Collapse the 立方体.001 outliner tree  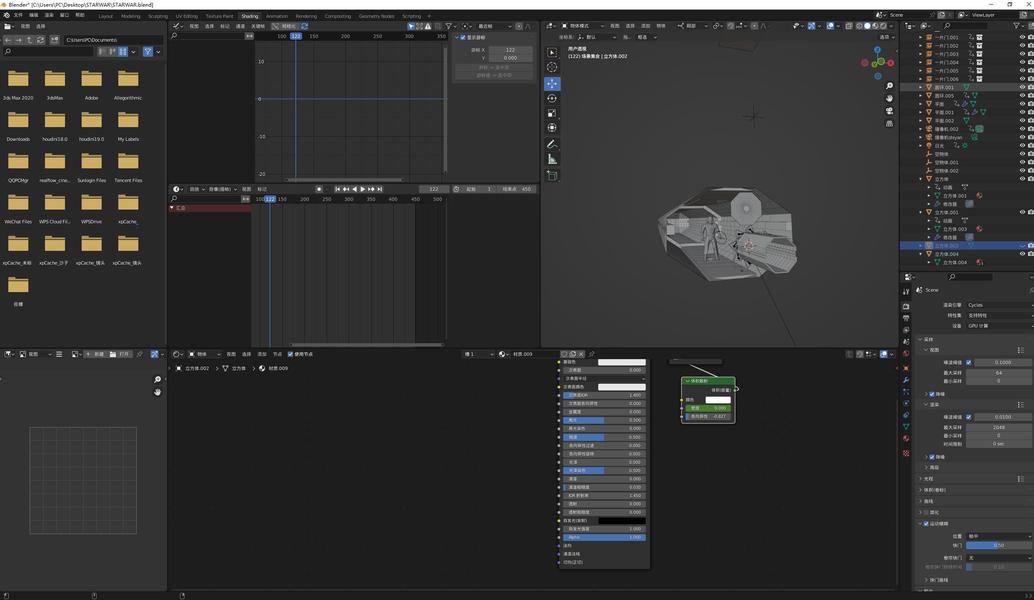click(921, 212)
